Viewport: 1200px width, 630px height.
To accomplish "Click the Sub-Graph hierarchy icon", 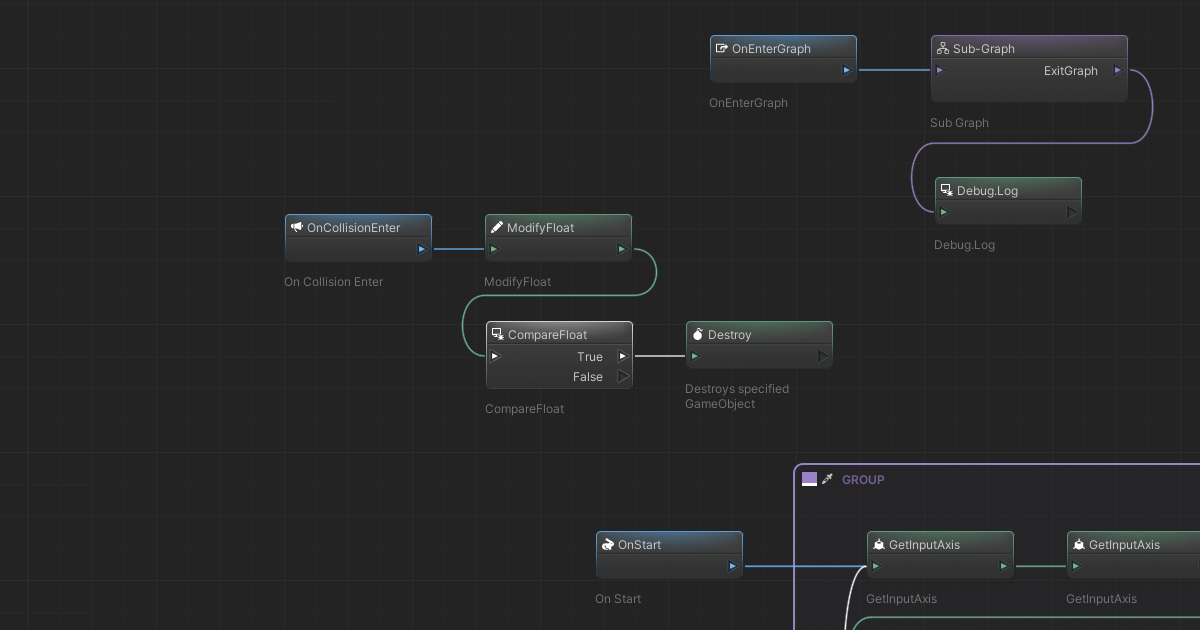I will (942, 49).
